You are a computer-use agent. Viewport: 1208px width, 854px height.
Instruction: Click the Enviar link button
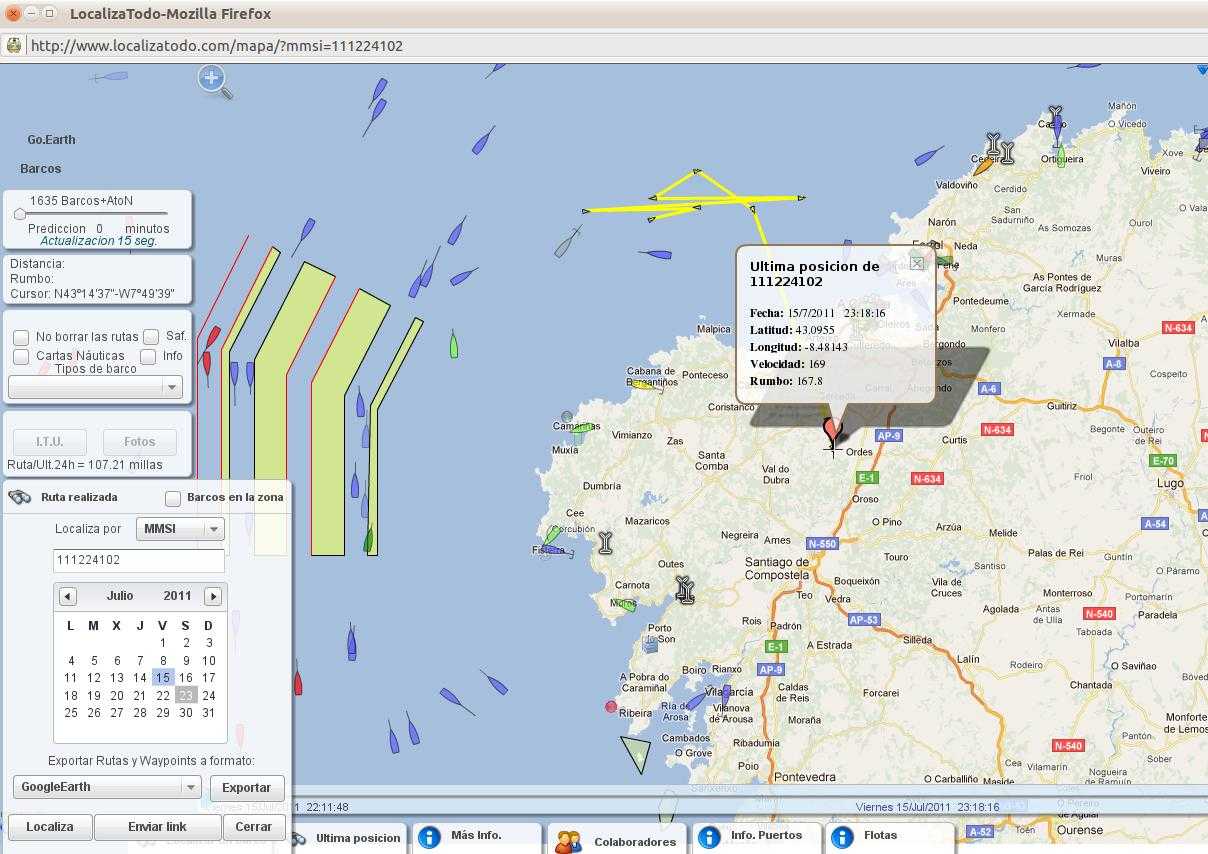tap(157, 827)
